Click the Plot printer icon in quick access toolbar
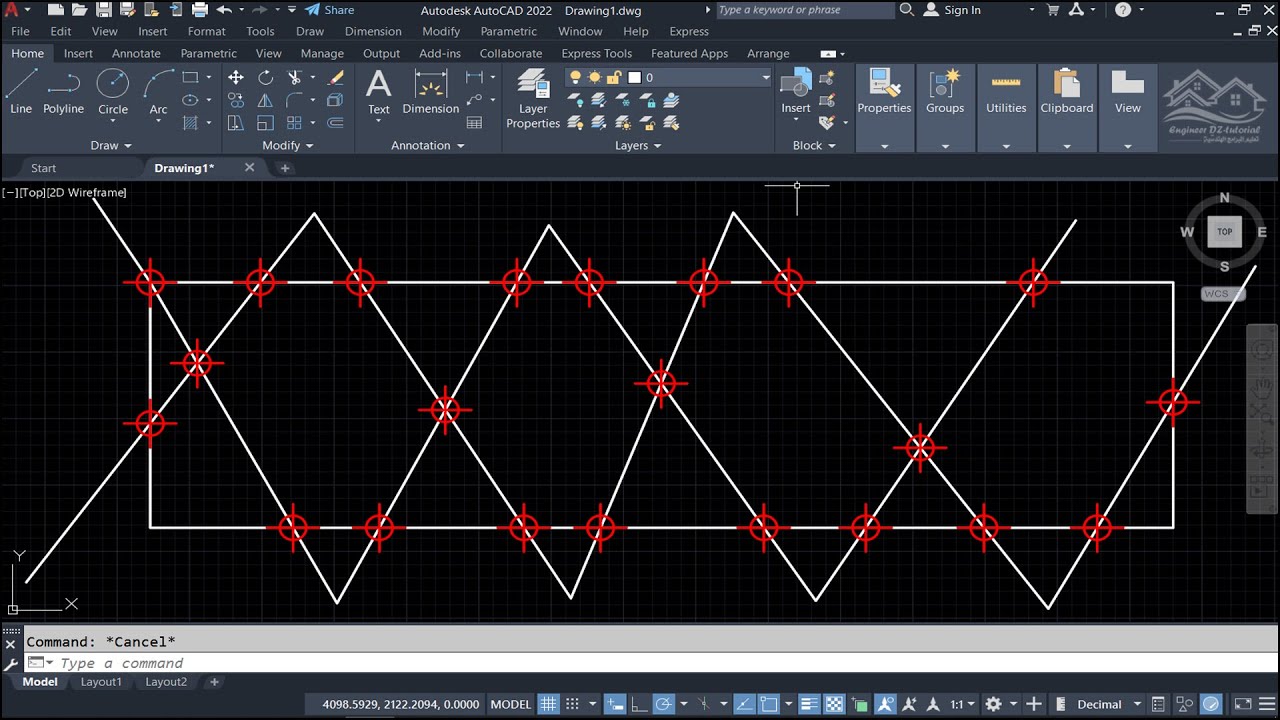 (200, 10)
